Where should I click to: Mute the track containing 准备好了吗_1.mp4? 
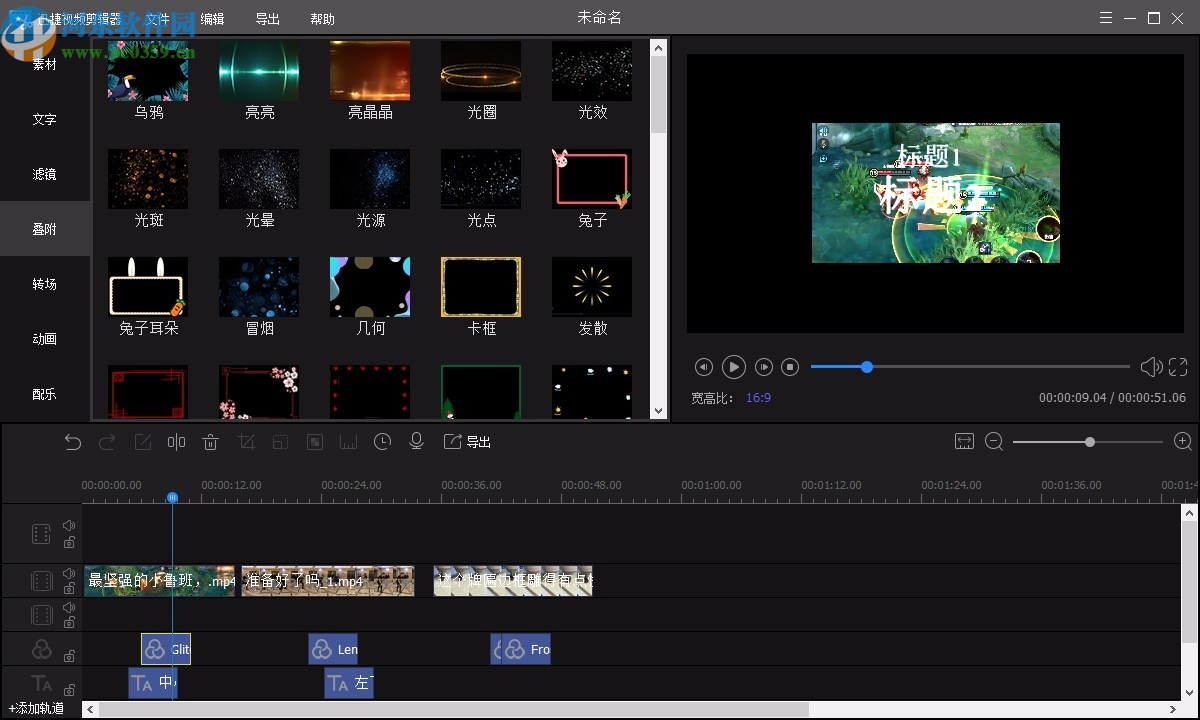point(69,574)
